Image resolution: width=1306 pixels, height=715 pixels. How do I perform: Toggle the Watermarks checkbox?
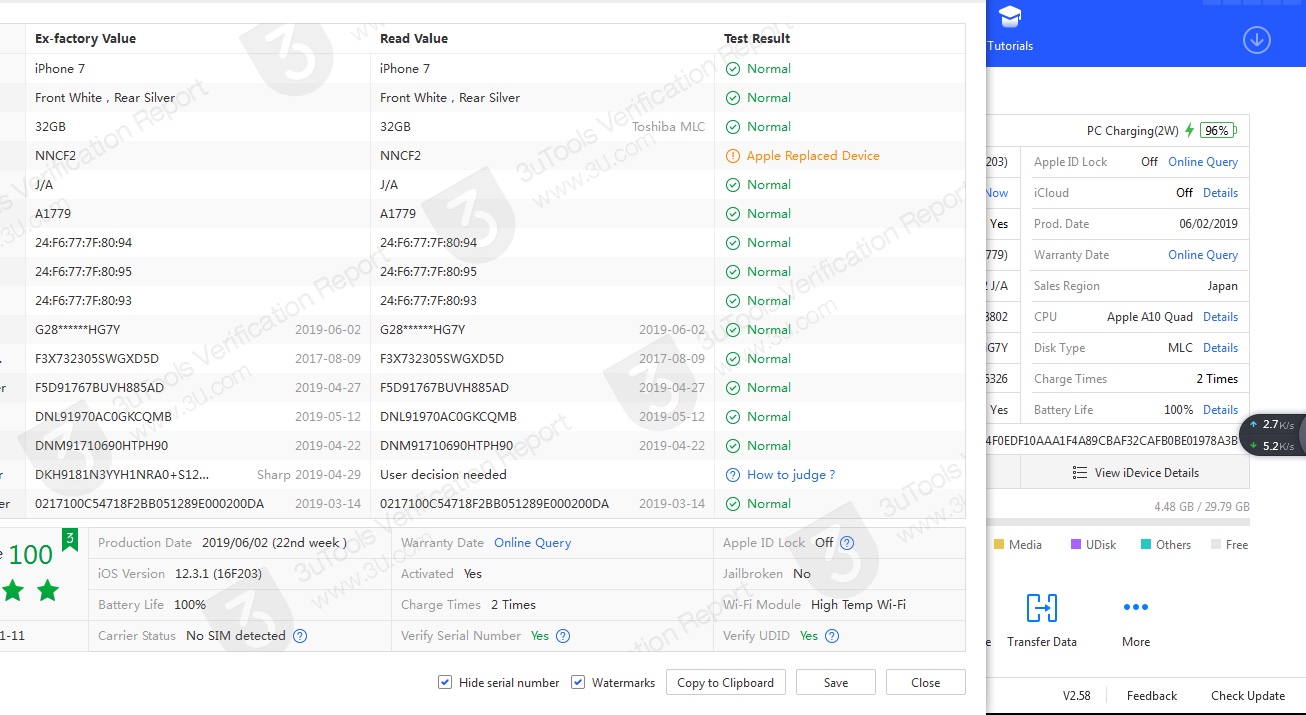pos(578,682)
